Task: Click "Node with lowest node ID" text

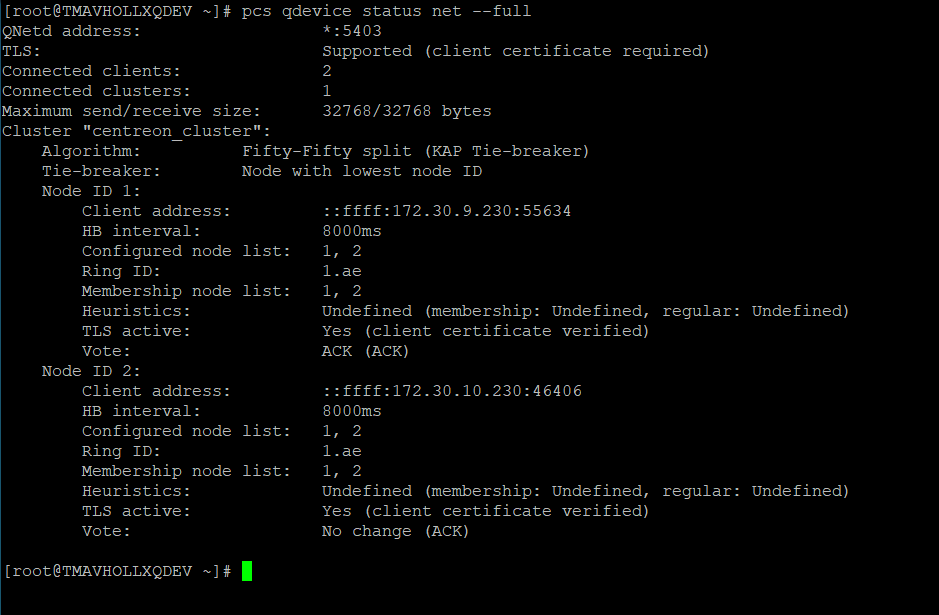Action: (x=361, y=171)
